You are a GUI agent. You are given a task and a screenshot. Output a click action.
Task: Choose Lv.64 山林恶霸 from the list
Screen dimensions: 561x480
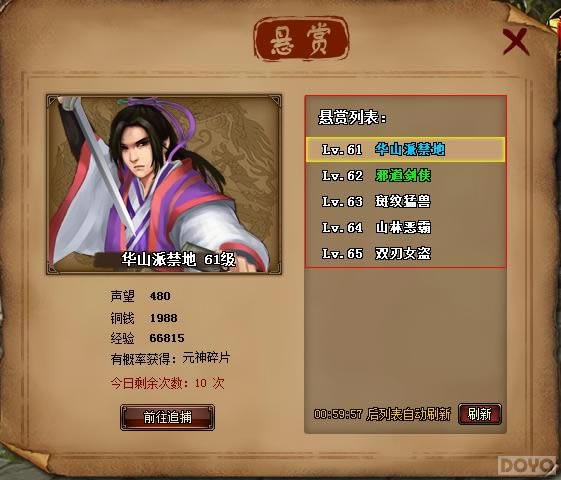pos(405,227)
